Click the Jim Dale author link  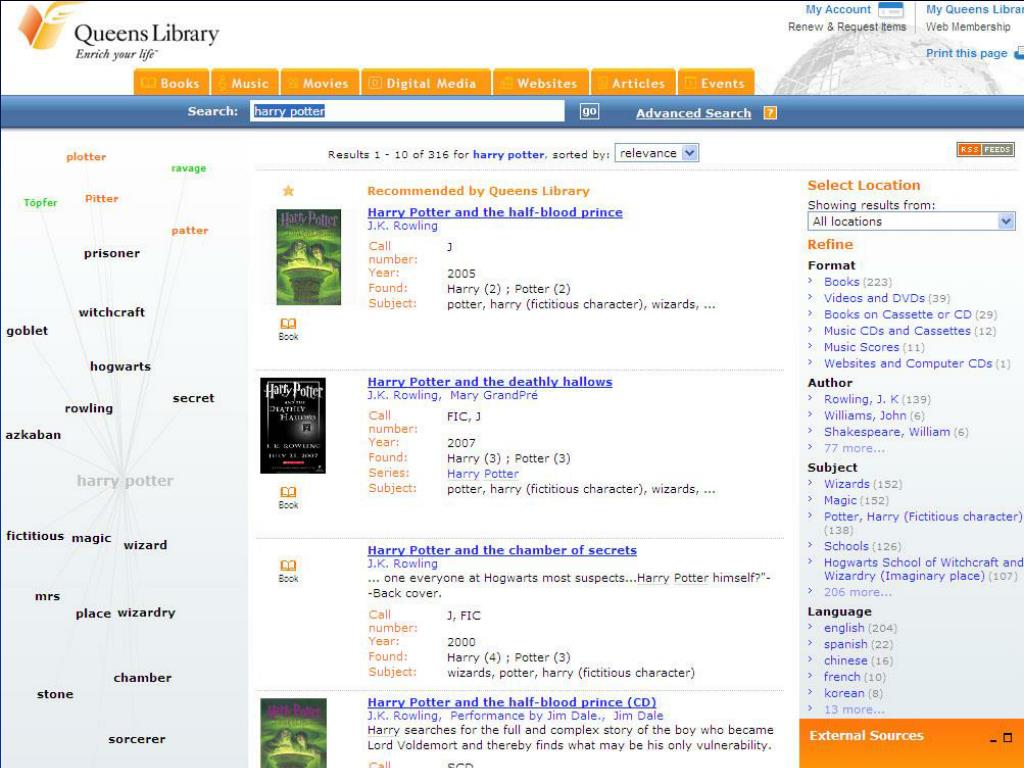coord(638,716)
